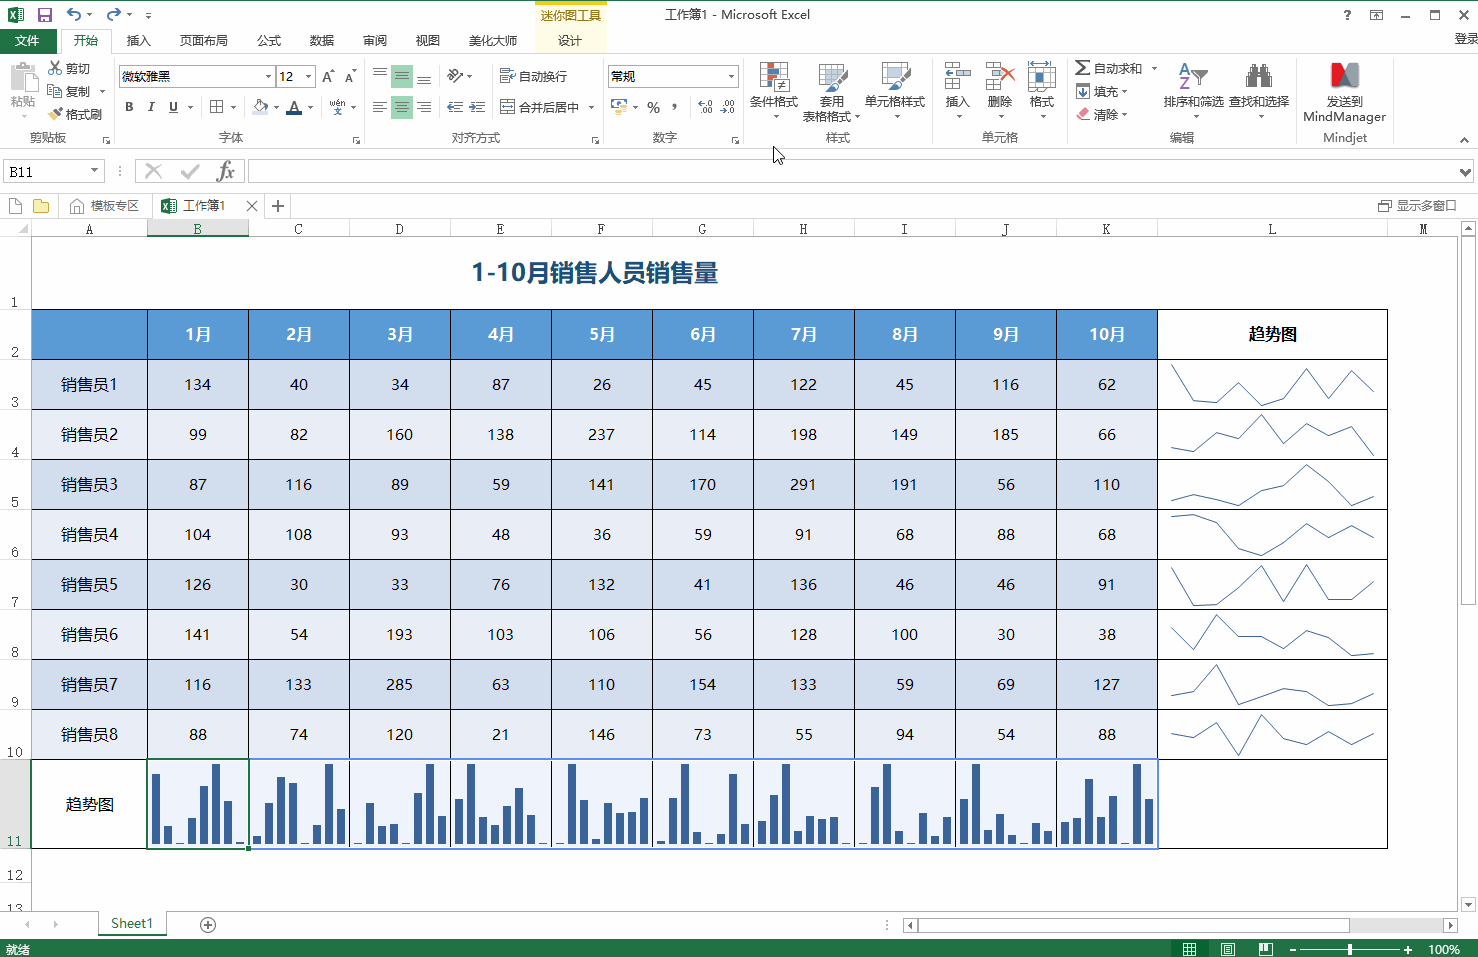Redo the last undone action
The width and height of the screenshot is (1478, 957).
pyautogui.click(x=114, y=15)
